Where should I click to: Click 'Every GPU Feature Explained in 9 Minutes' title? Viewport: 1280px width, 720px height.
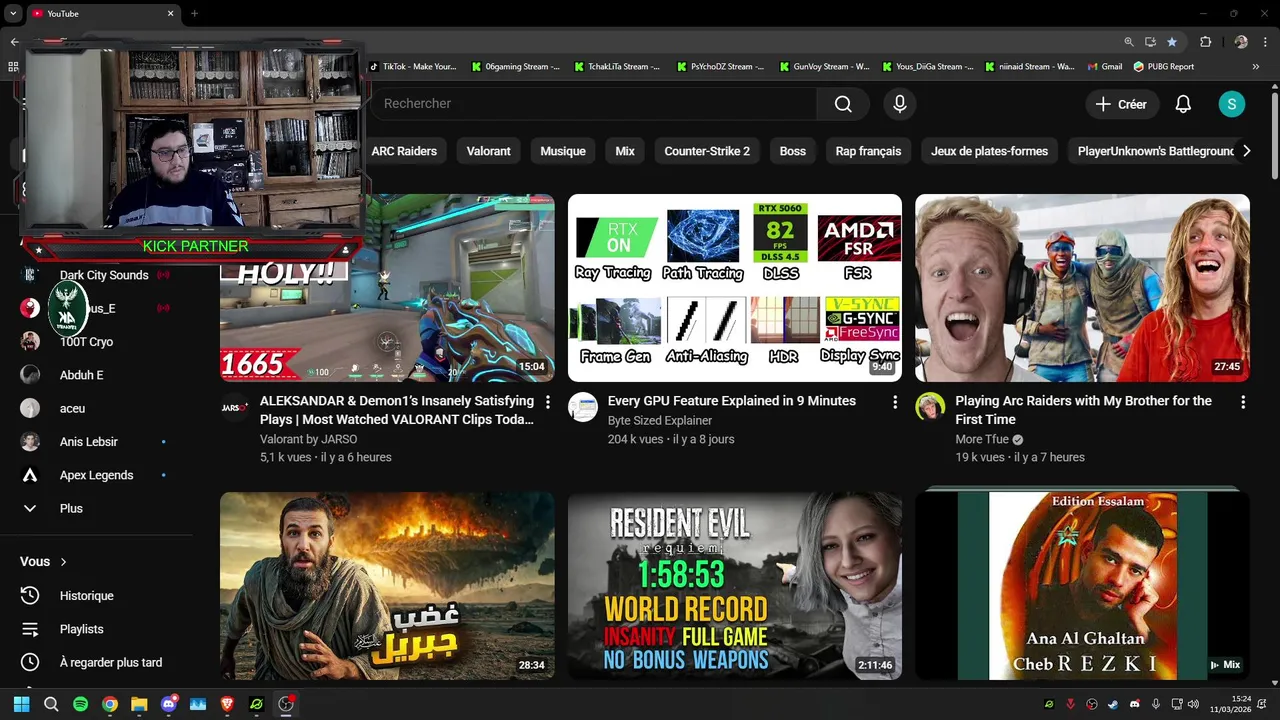732,401
